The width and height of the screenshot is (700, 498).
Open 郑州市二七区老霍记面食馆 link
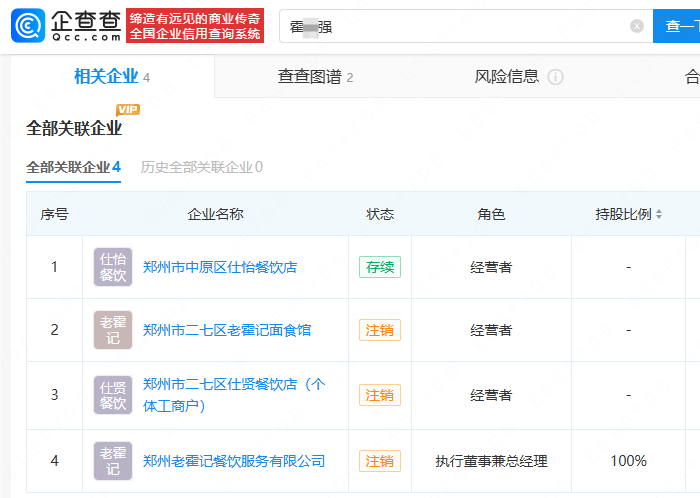pyautogui.click(x=227, y=330)
